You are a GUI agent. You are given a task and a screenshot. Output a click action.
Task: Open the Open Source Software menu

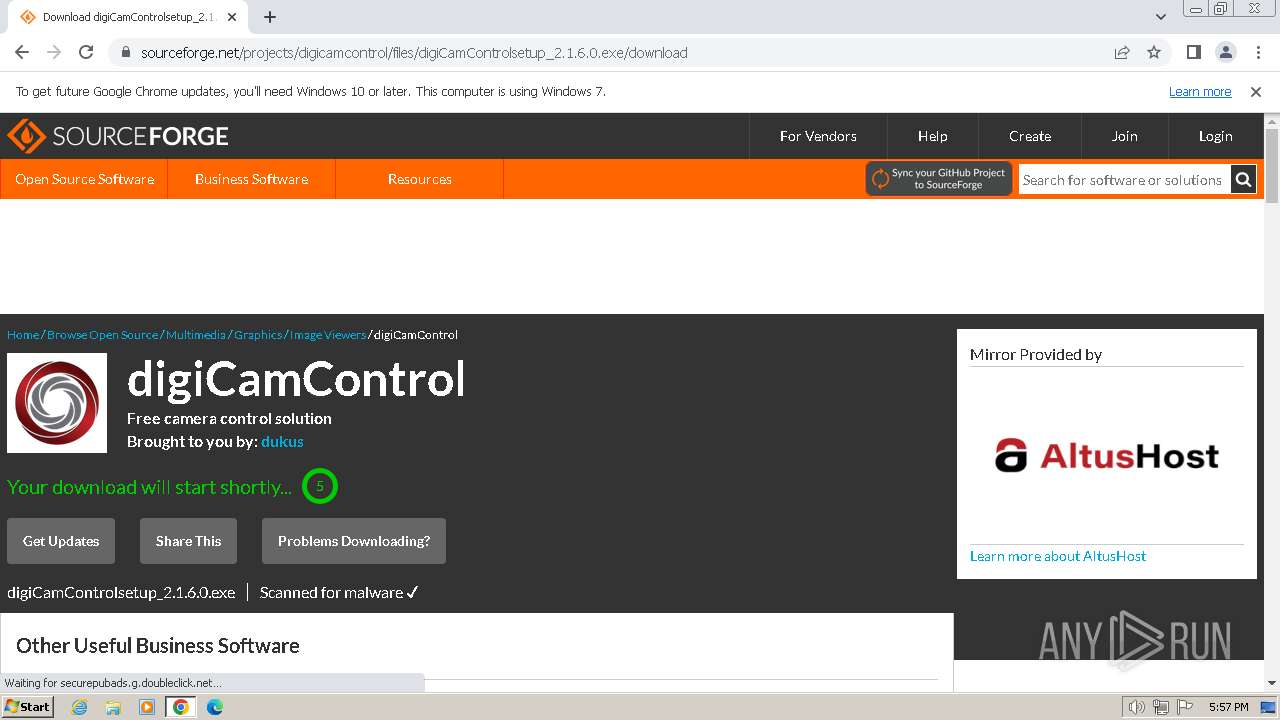85,179
